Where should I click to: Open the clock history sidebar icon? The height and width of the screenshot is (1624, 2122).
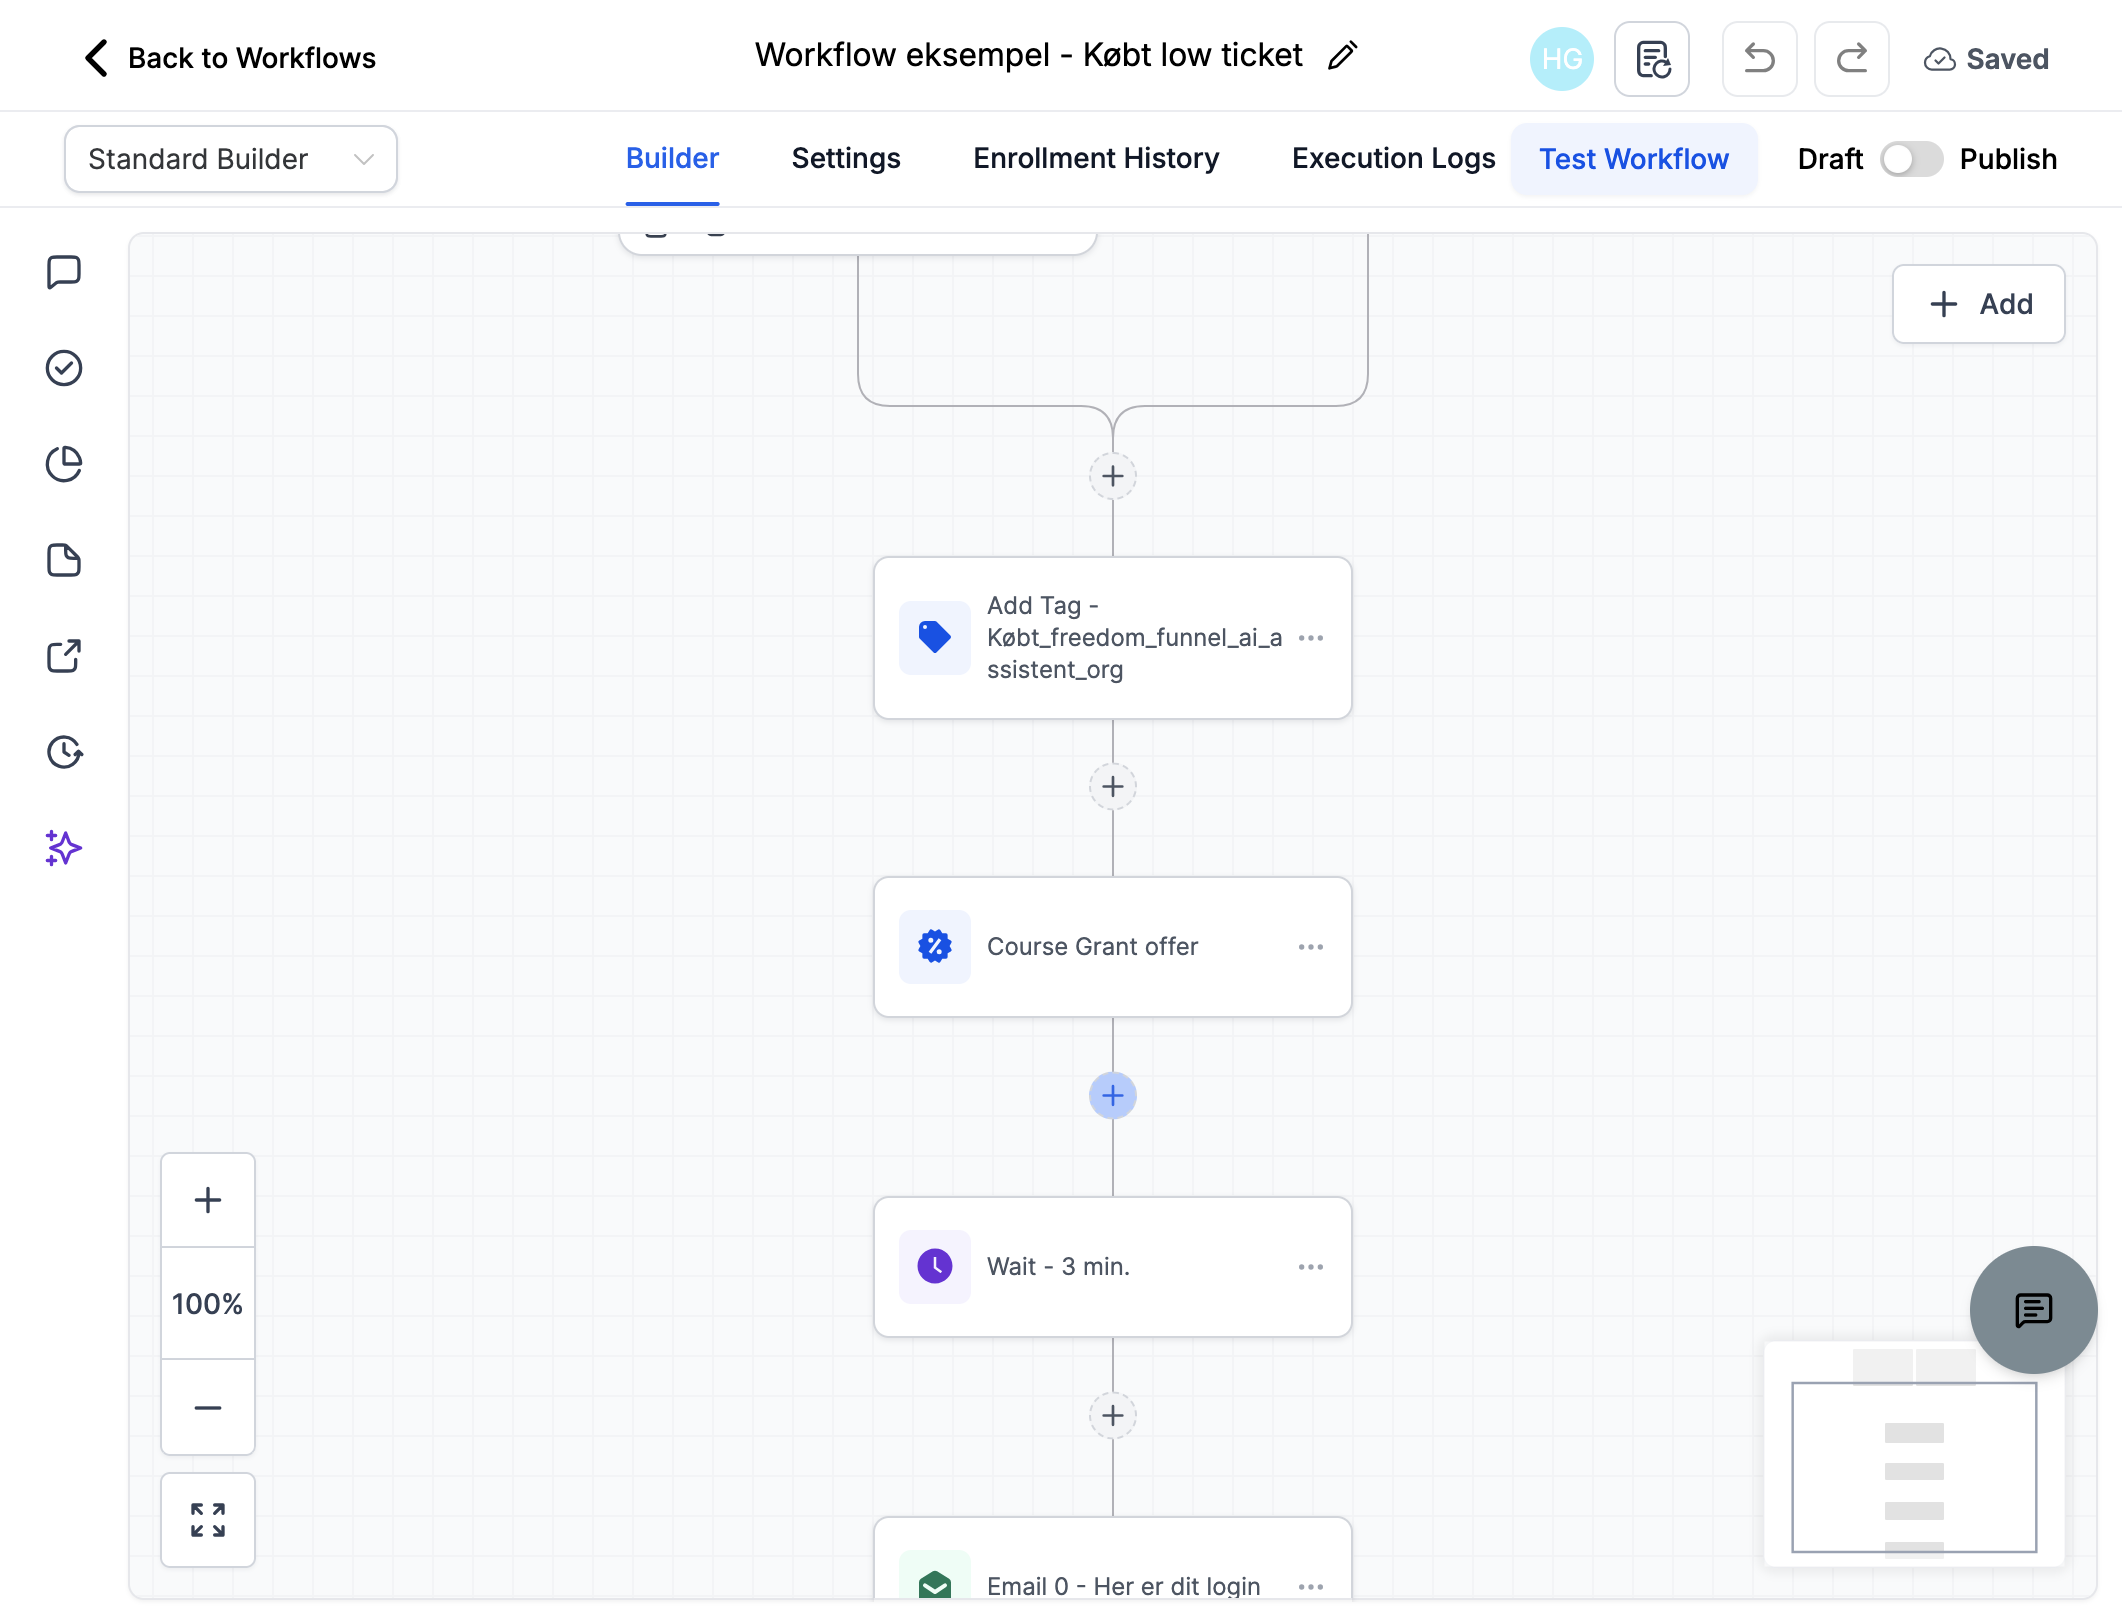64,752
